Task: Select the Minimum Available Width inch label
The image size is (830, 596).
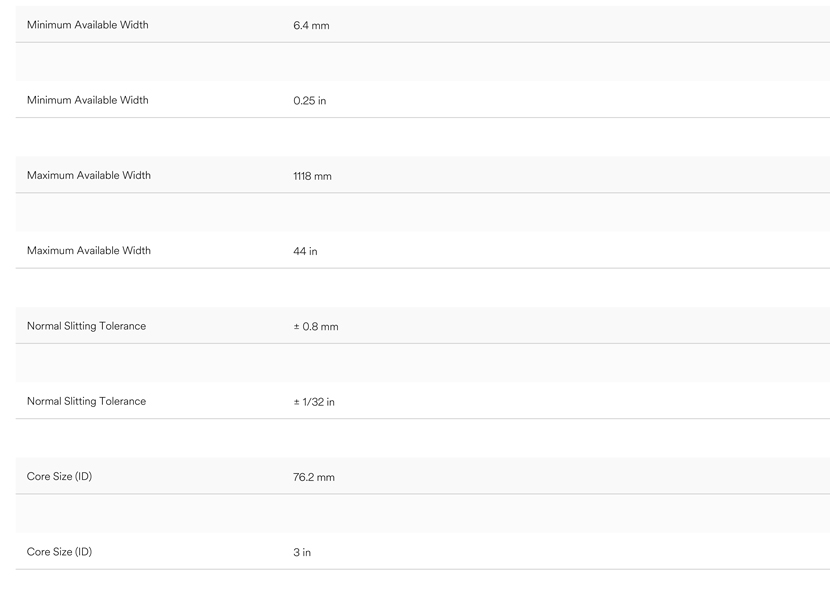Action: (87, 100)
